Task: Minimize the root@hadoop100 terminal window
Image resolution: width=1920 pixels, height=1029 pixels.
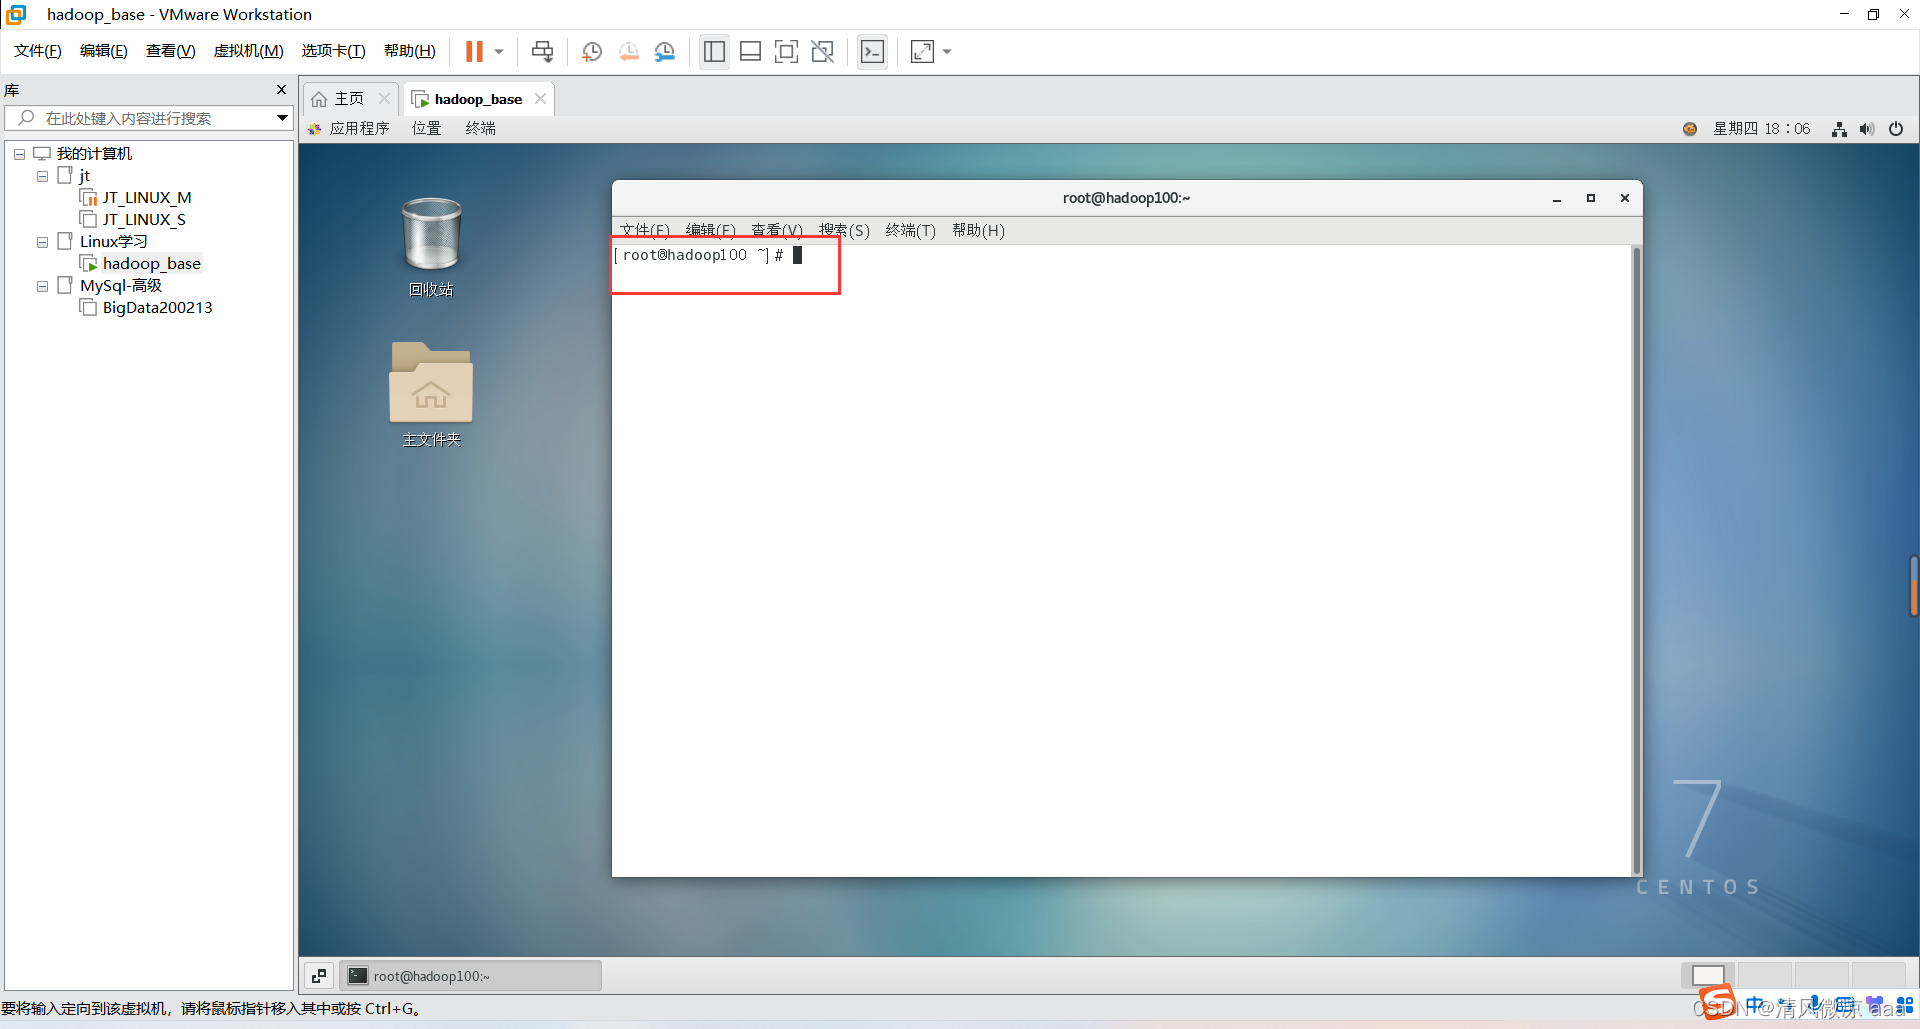Action: click(1557, 199)
